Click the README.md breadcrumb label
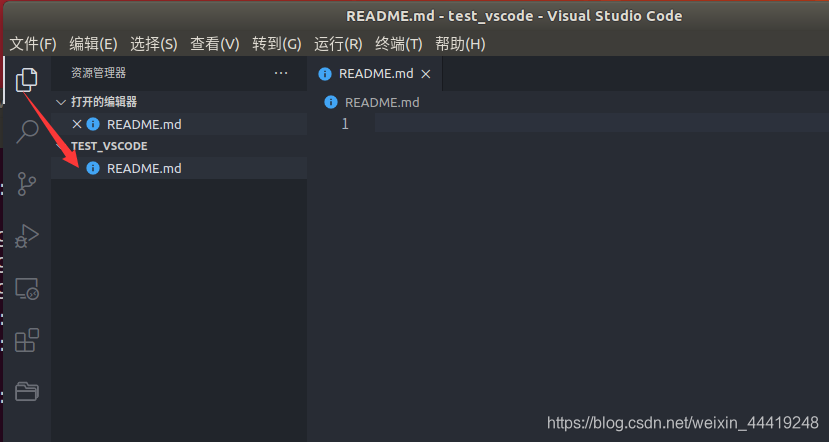This screenshot has height=442, width=829. 382,102
